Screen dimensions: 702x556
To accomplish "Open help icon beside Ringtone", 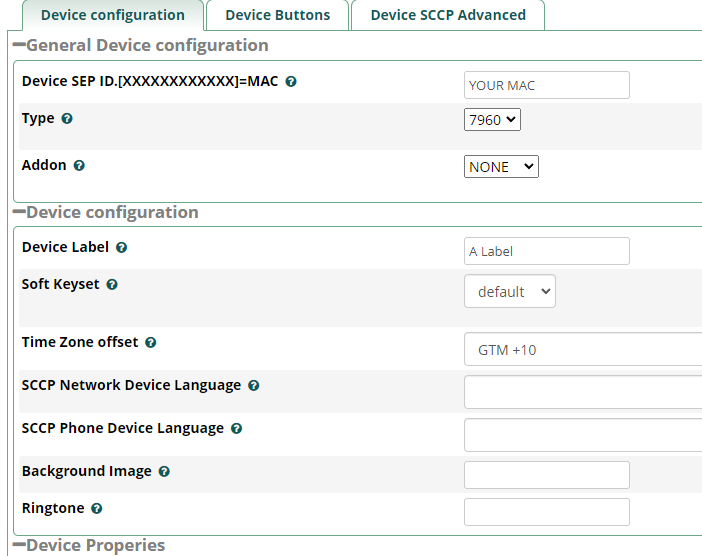I will pos(97,509).
